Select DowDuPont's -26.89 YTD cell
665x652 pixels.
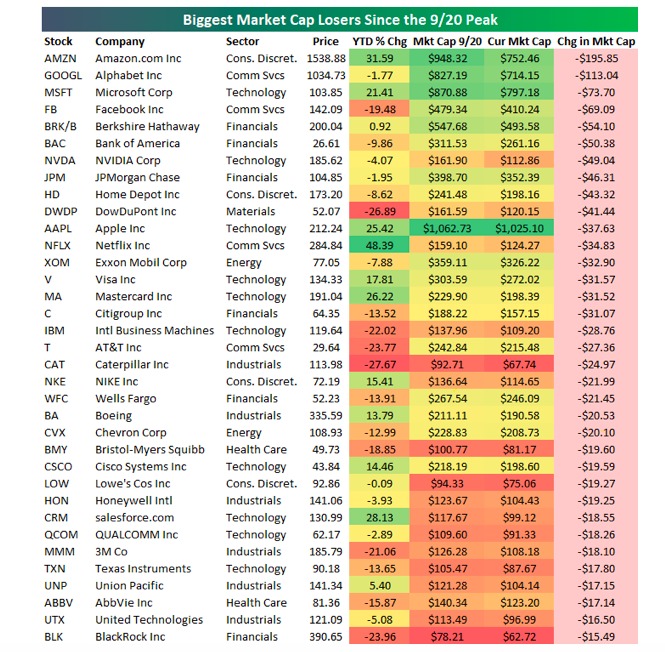tap(379, 212)
